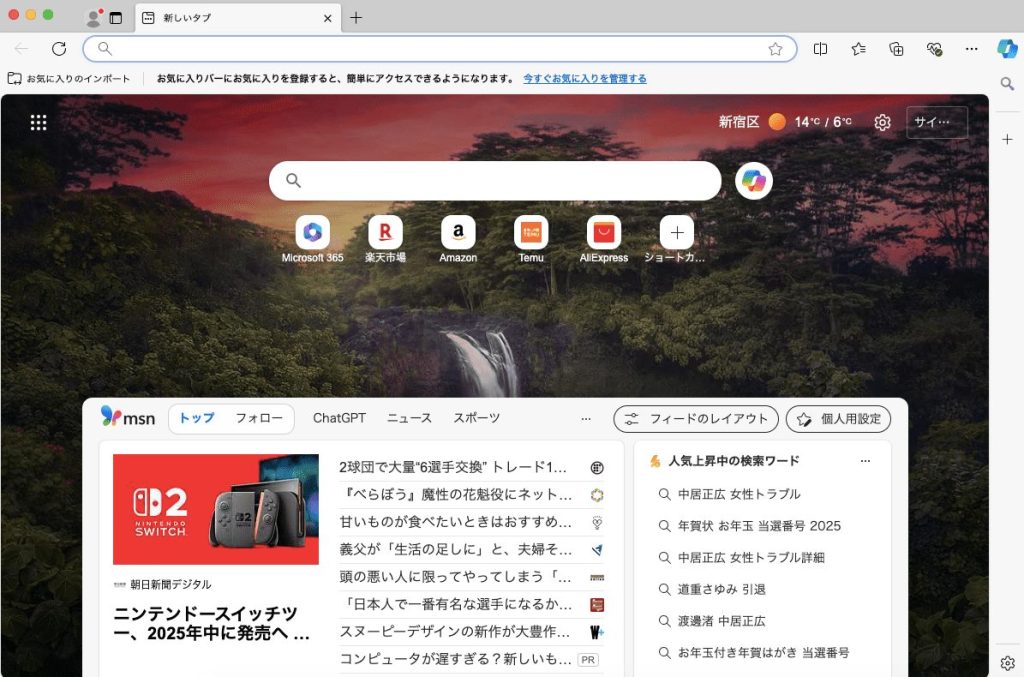Open the 楽天市場 shortcut

coord(384,232)
